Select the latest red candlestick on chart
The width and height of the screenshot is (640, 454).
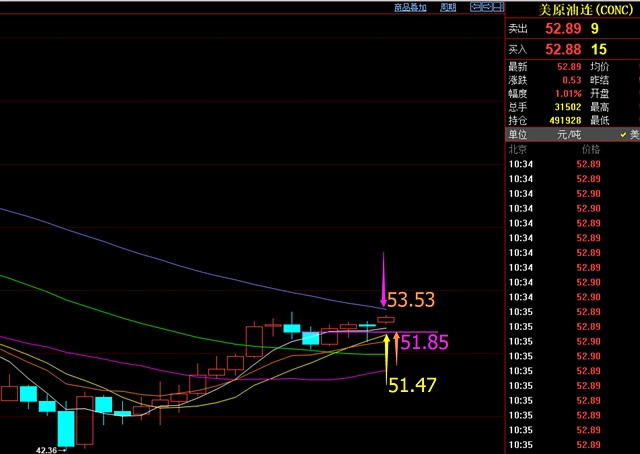tap(386, 320)
